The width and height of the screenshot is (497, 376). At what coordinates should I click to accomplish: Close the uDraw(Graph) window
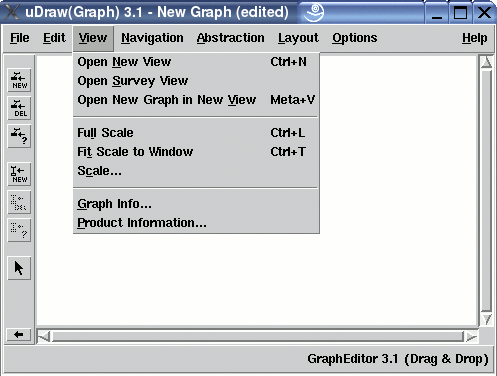484,13
